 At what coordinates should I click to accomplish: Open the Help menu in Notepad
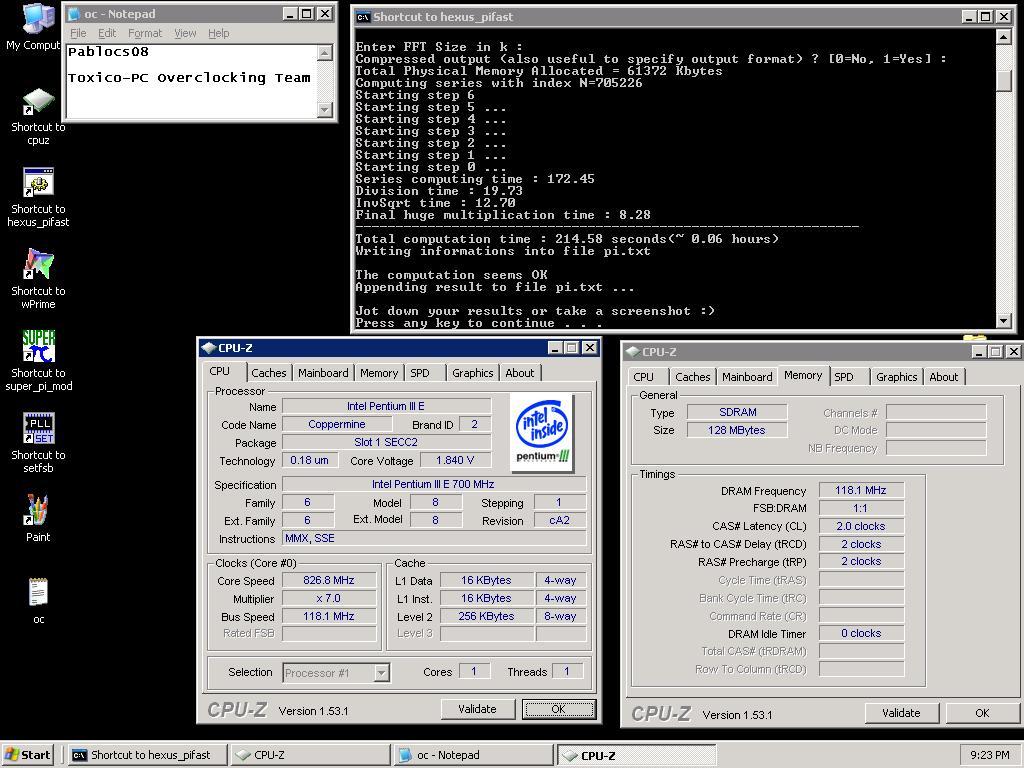point(219,33)
